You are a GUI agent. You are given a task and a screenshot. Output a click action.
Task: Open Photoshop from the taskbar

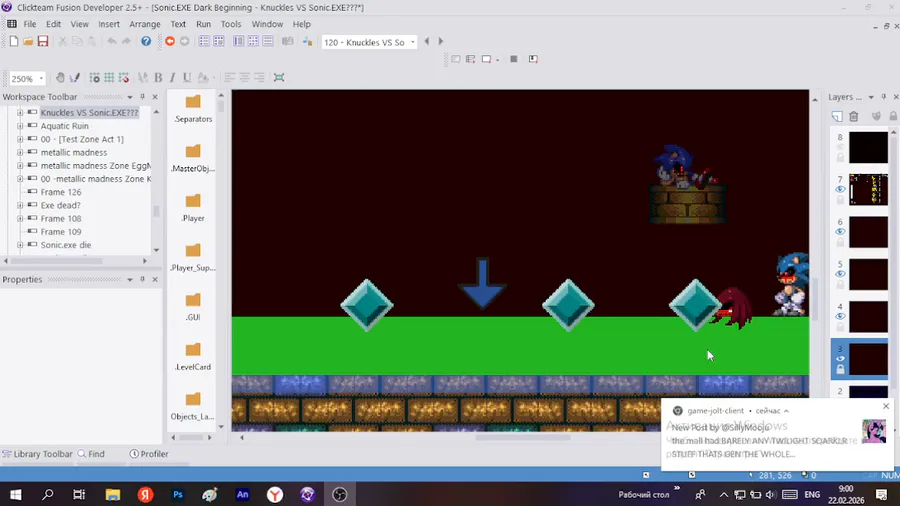coord(178,494)
